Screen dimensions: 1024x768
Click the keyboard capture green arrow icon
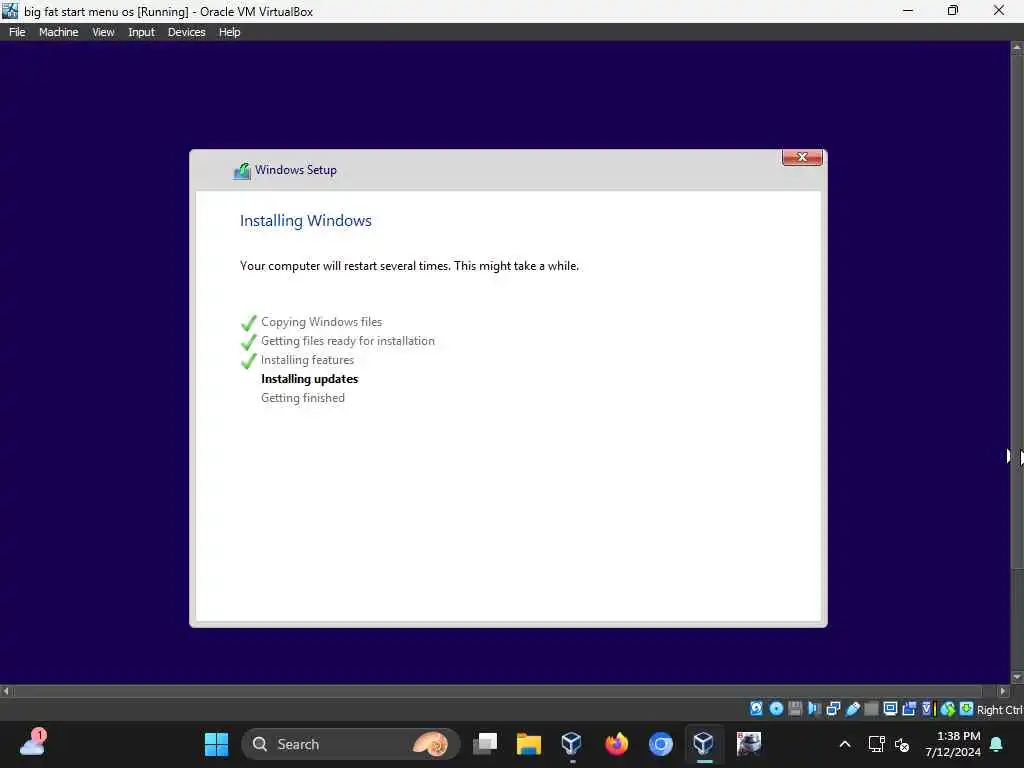tap(967, 709)
